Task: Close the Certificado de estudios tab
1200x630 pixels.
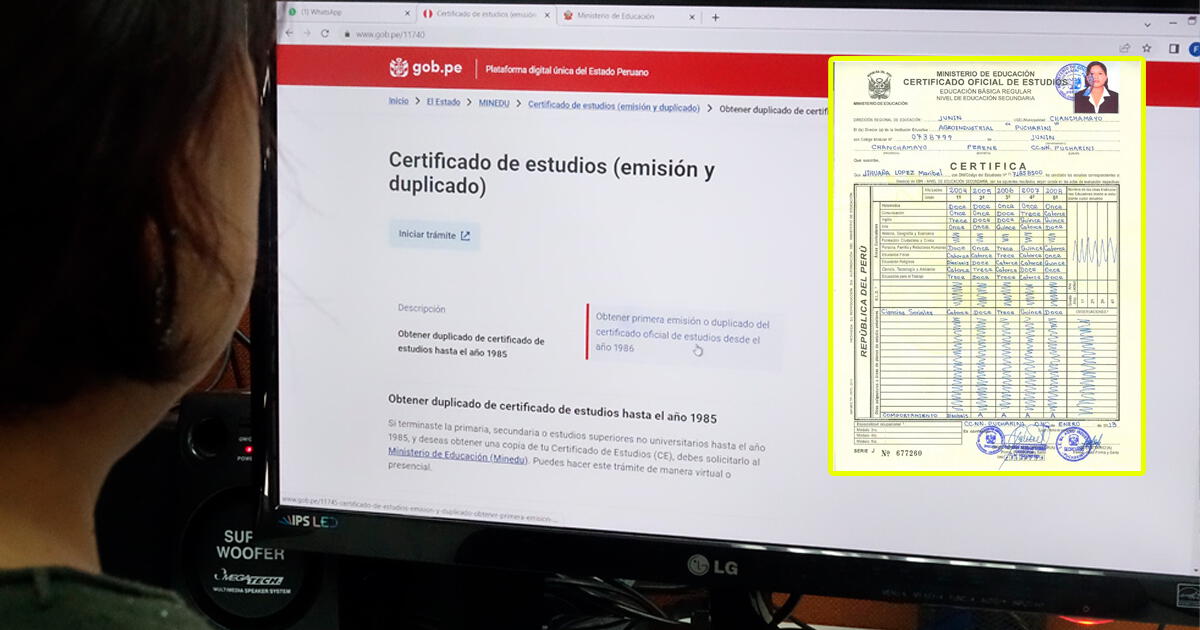Action: pos(546,15)
